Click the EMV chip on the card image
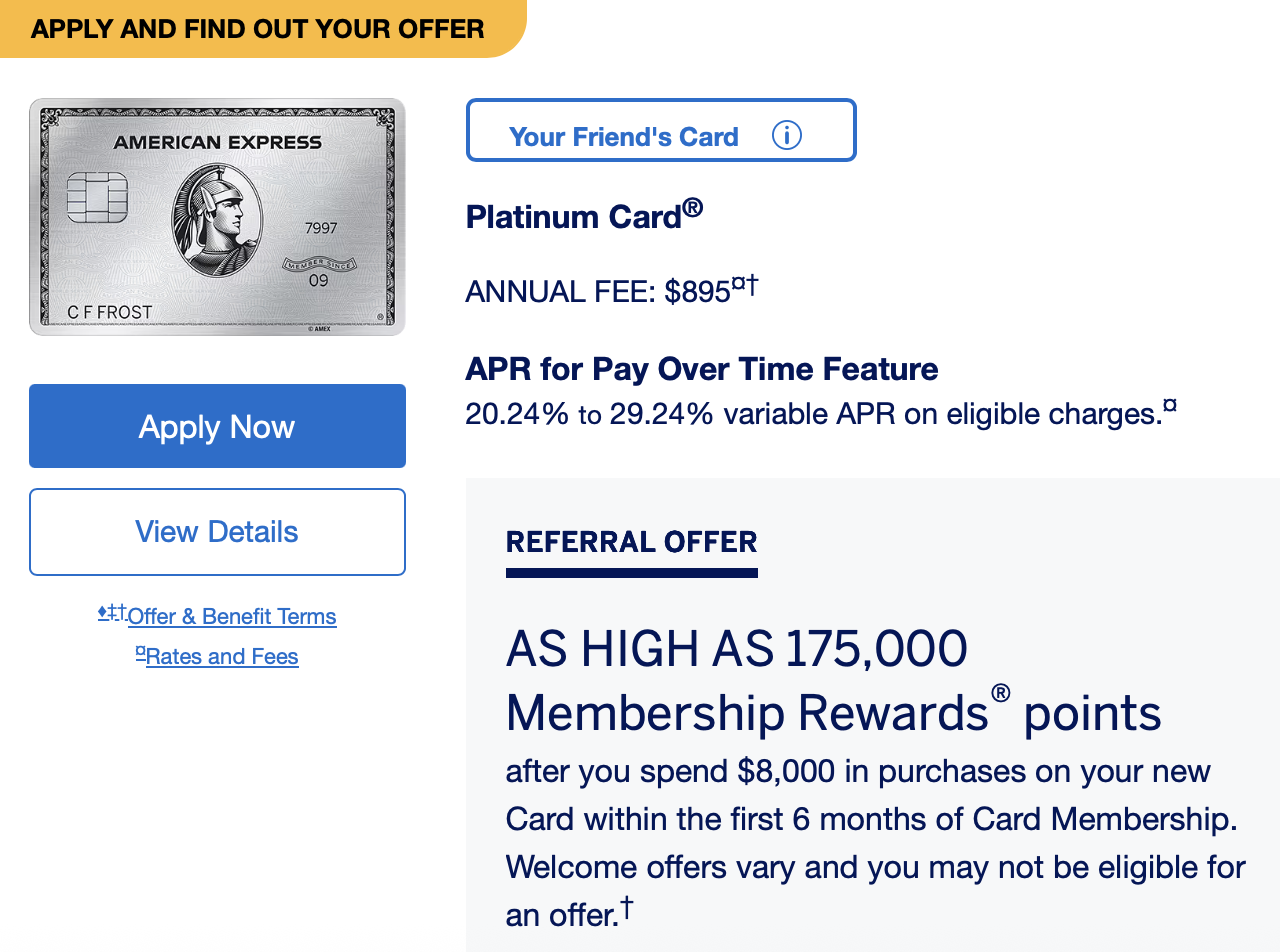The width and height of the screenshot is (1280, 952). pyautogui.click(x=97, y=198)
